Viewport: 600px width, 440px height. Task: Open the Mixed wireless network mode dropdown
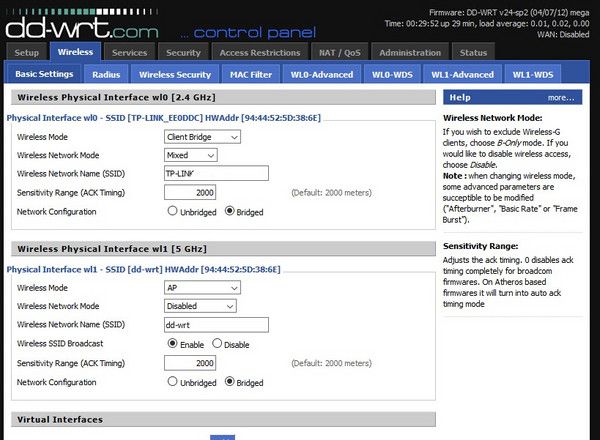click(x=190, y=155)
